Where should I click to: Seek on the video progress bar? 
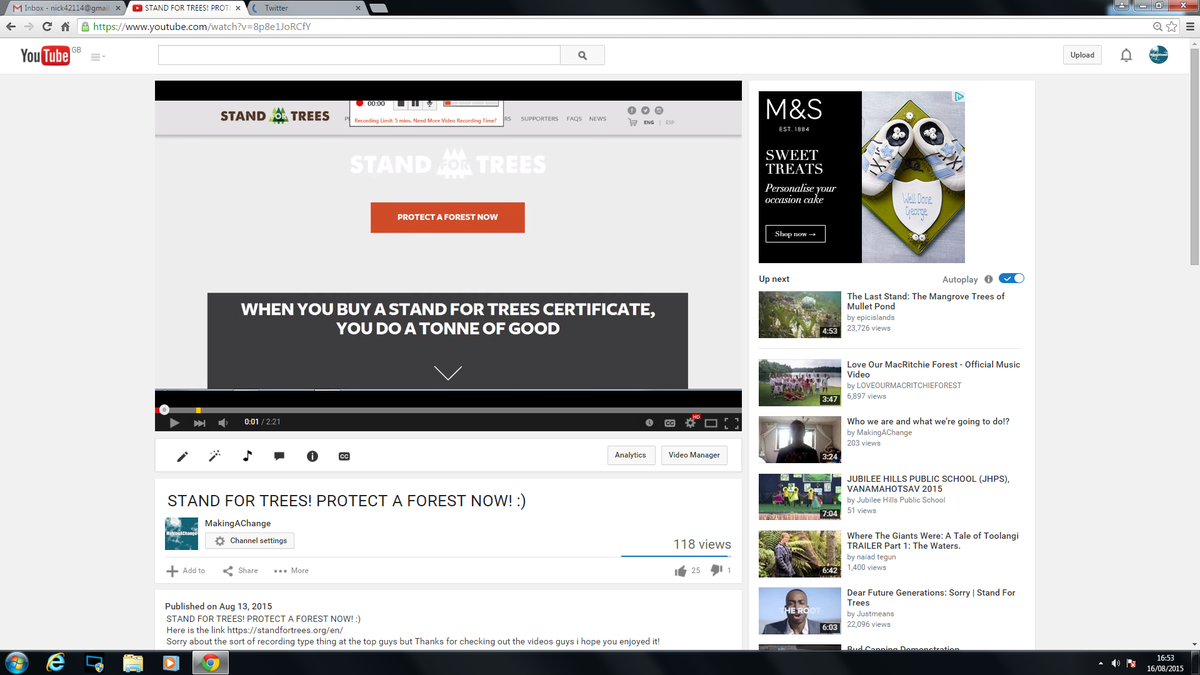click(448, 410)
